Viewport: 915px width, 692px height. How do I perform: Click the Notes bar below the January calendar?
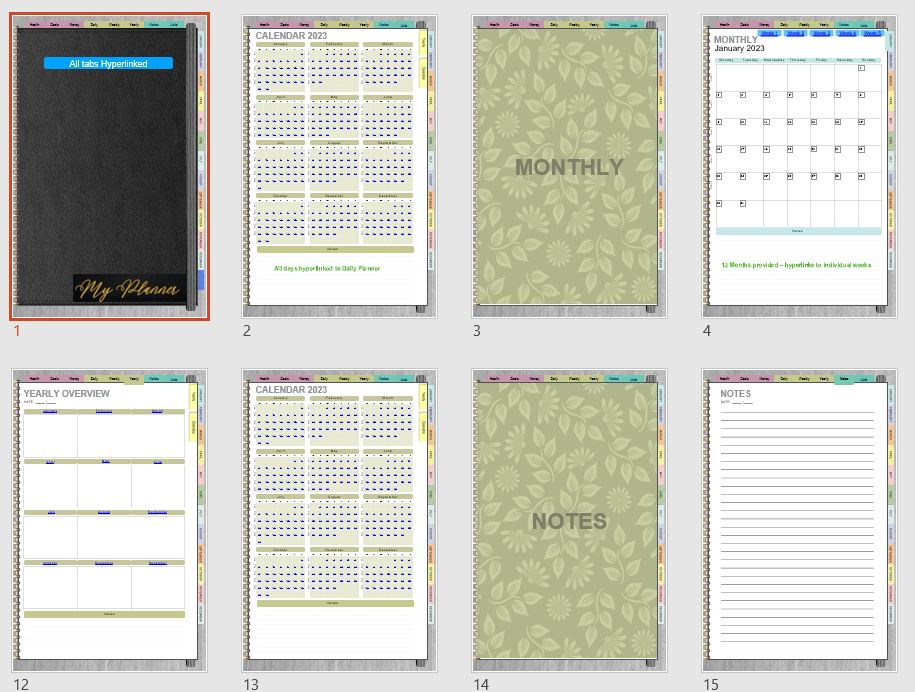pyautogui.click(x=796, y=230)
